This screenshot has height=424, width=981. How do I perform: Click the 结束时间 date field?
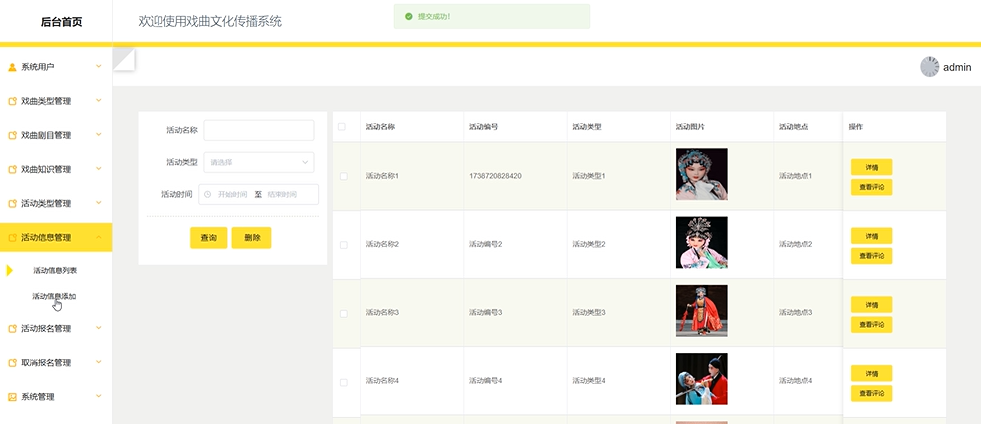282,194
